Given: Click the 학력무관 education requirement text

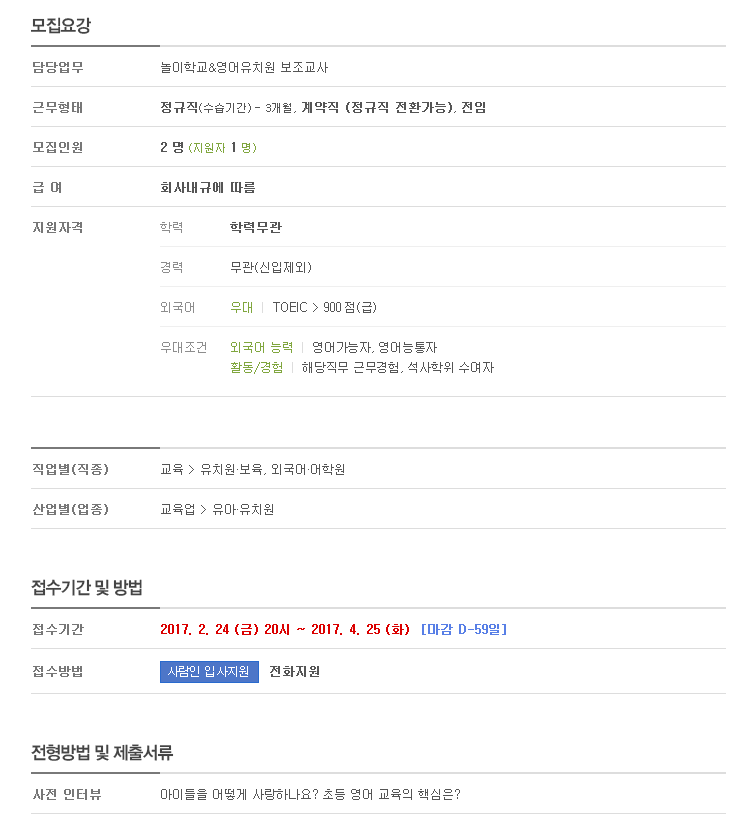Looking at the screenshot, I should point(256,228).
